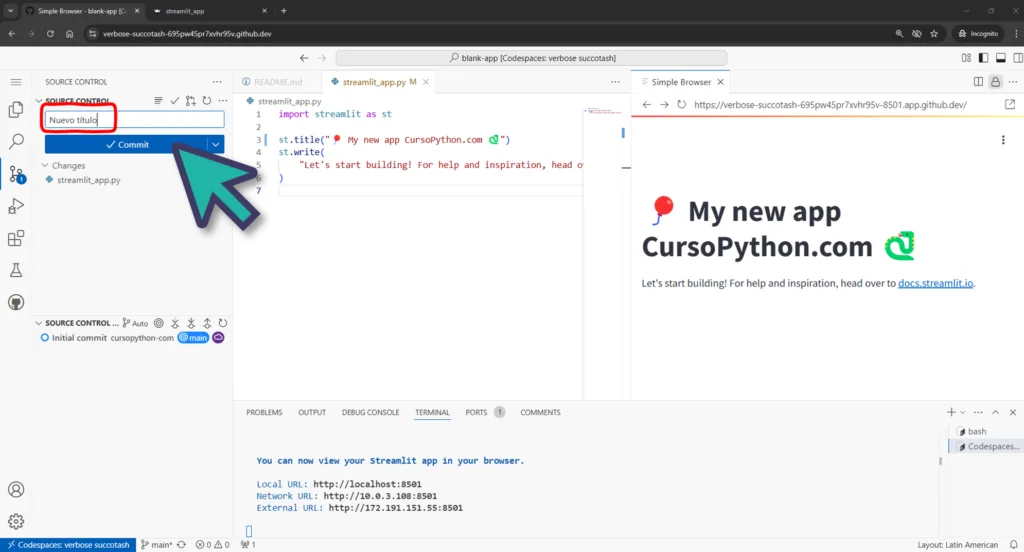
Task: Click the errors and warnings status item
Action: click(212, 544)
